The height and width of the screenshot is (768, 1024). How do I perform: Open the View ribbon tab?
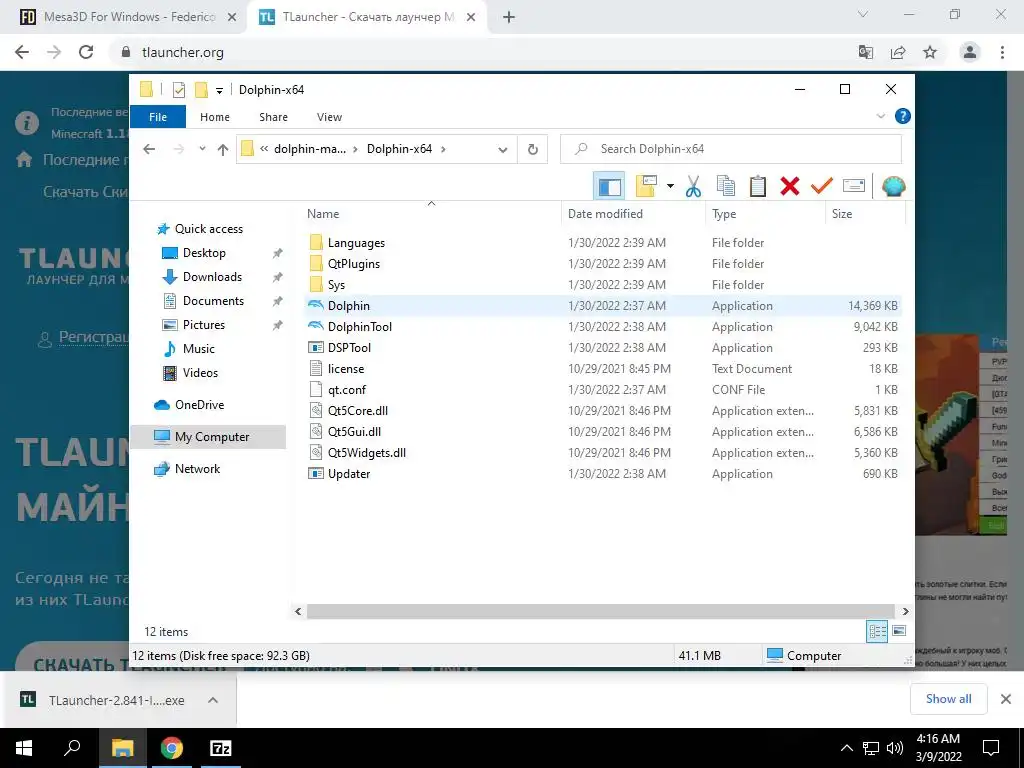(329, 117)
